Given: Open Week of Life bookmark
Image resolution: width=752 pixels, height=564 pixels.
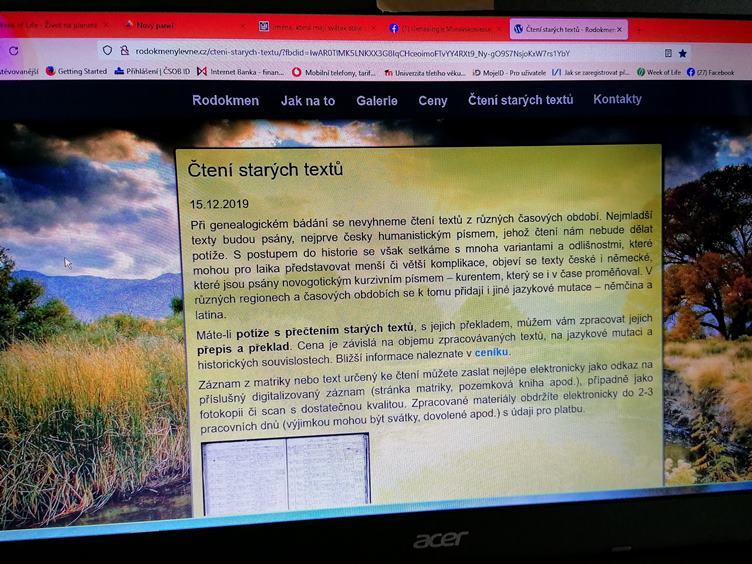Looking at the screenshot, I should (658, 72).
